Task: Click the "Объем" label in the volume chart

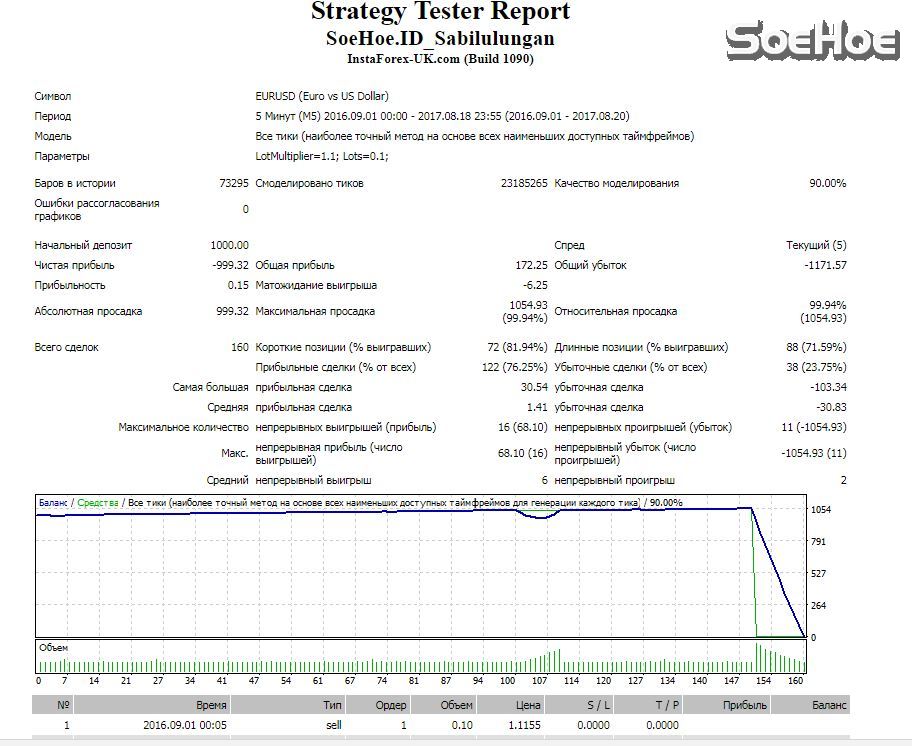Action: (54, 648)
